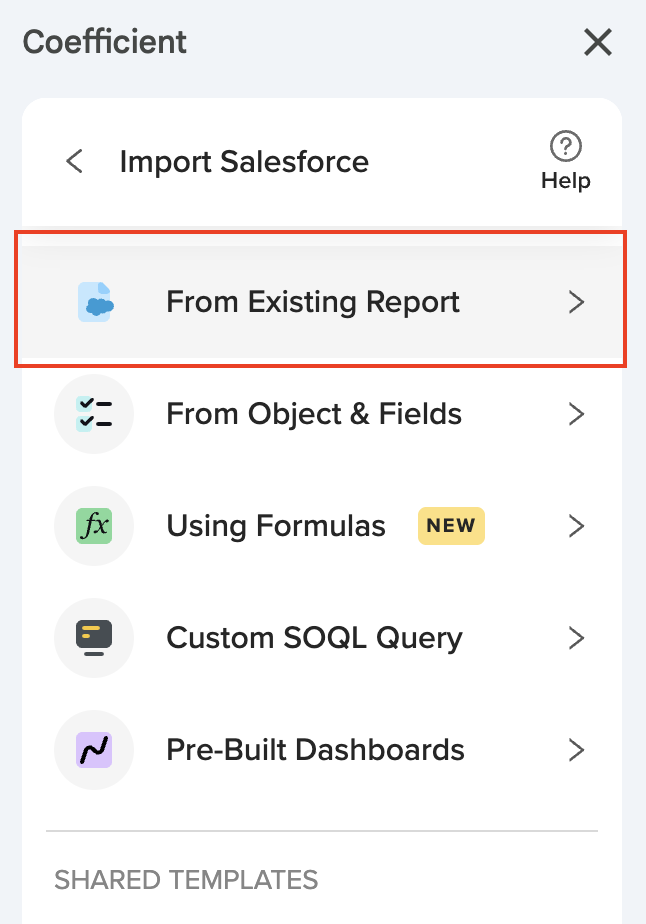
Task: Close the Coefficient sidebar panel
Action: pyautogui.click(x=598, y=42)
